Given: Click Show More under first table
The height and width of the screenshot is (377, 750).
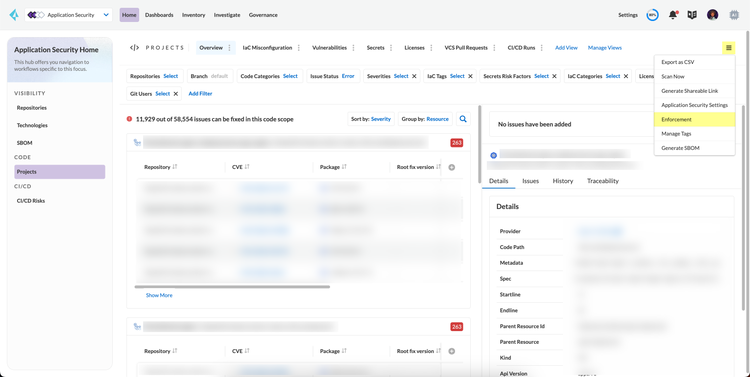Looking at the screenshot, I should tap(159, 295).
